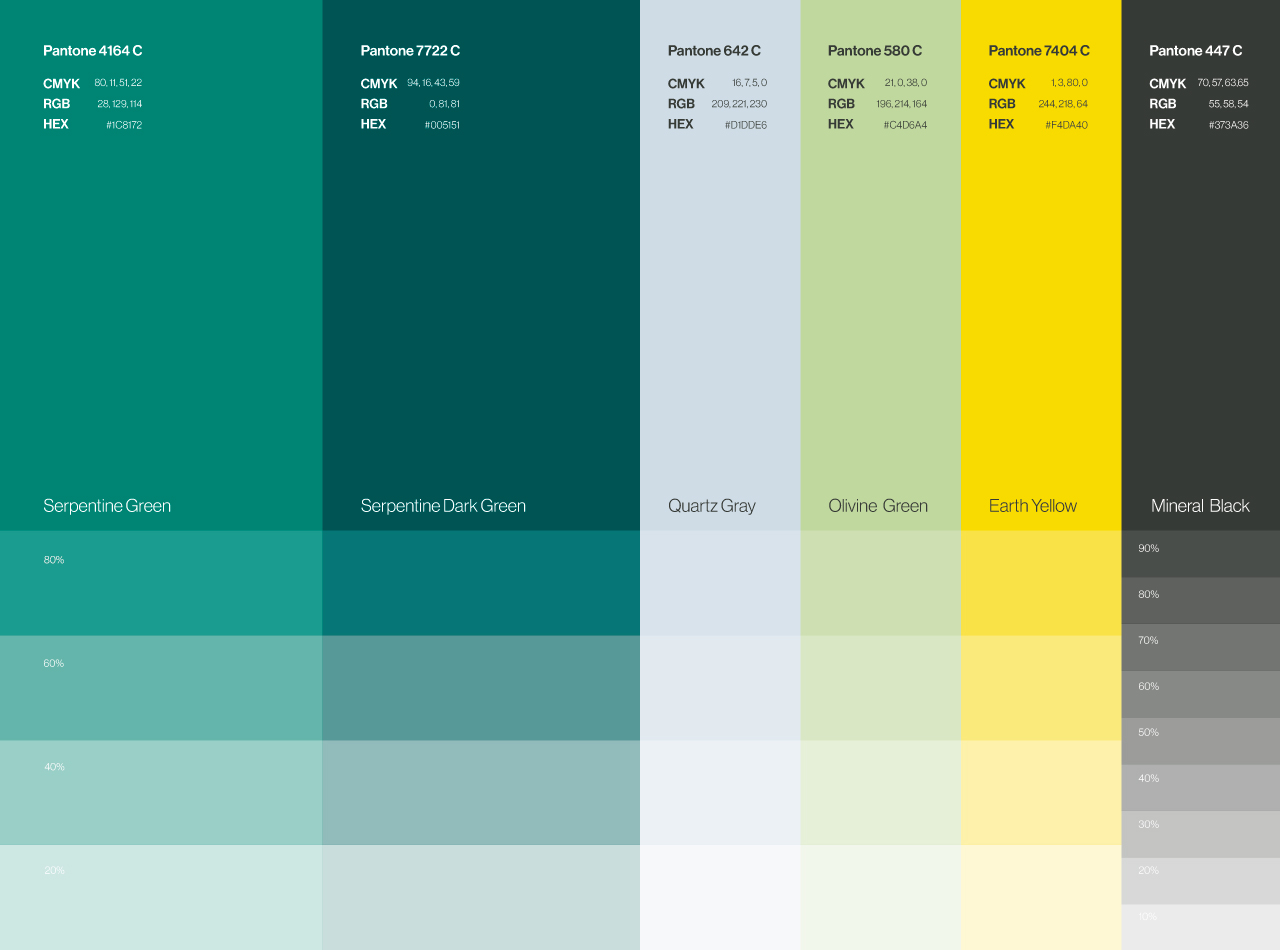Select the 80% Serpentine Green tint
Image resolution: width=1280 pixels, height=950 pixels.
161,583
